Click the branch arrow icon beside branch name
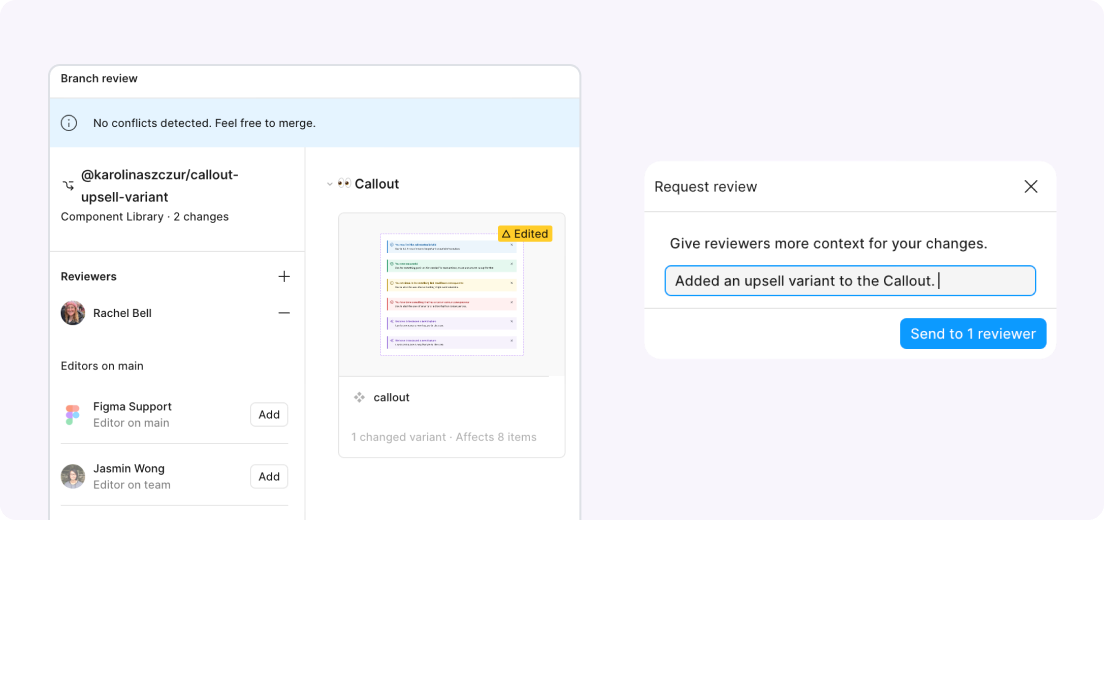This screenshot has height=680, width=1104. [68, 185]
